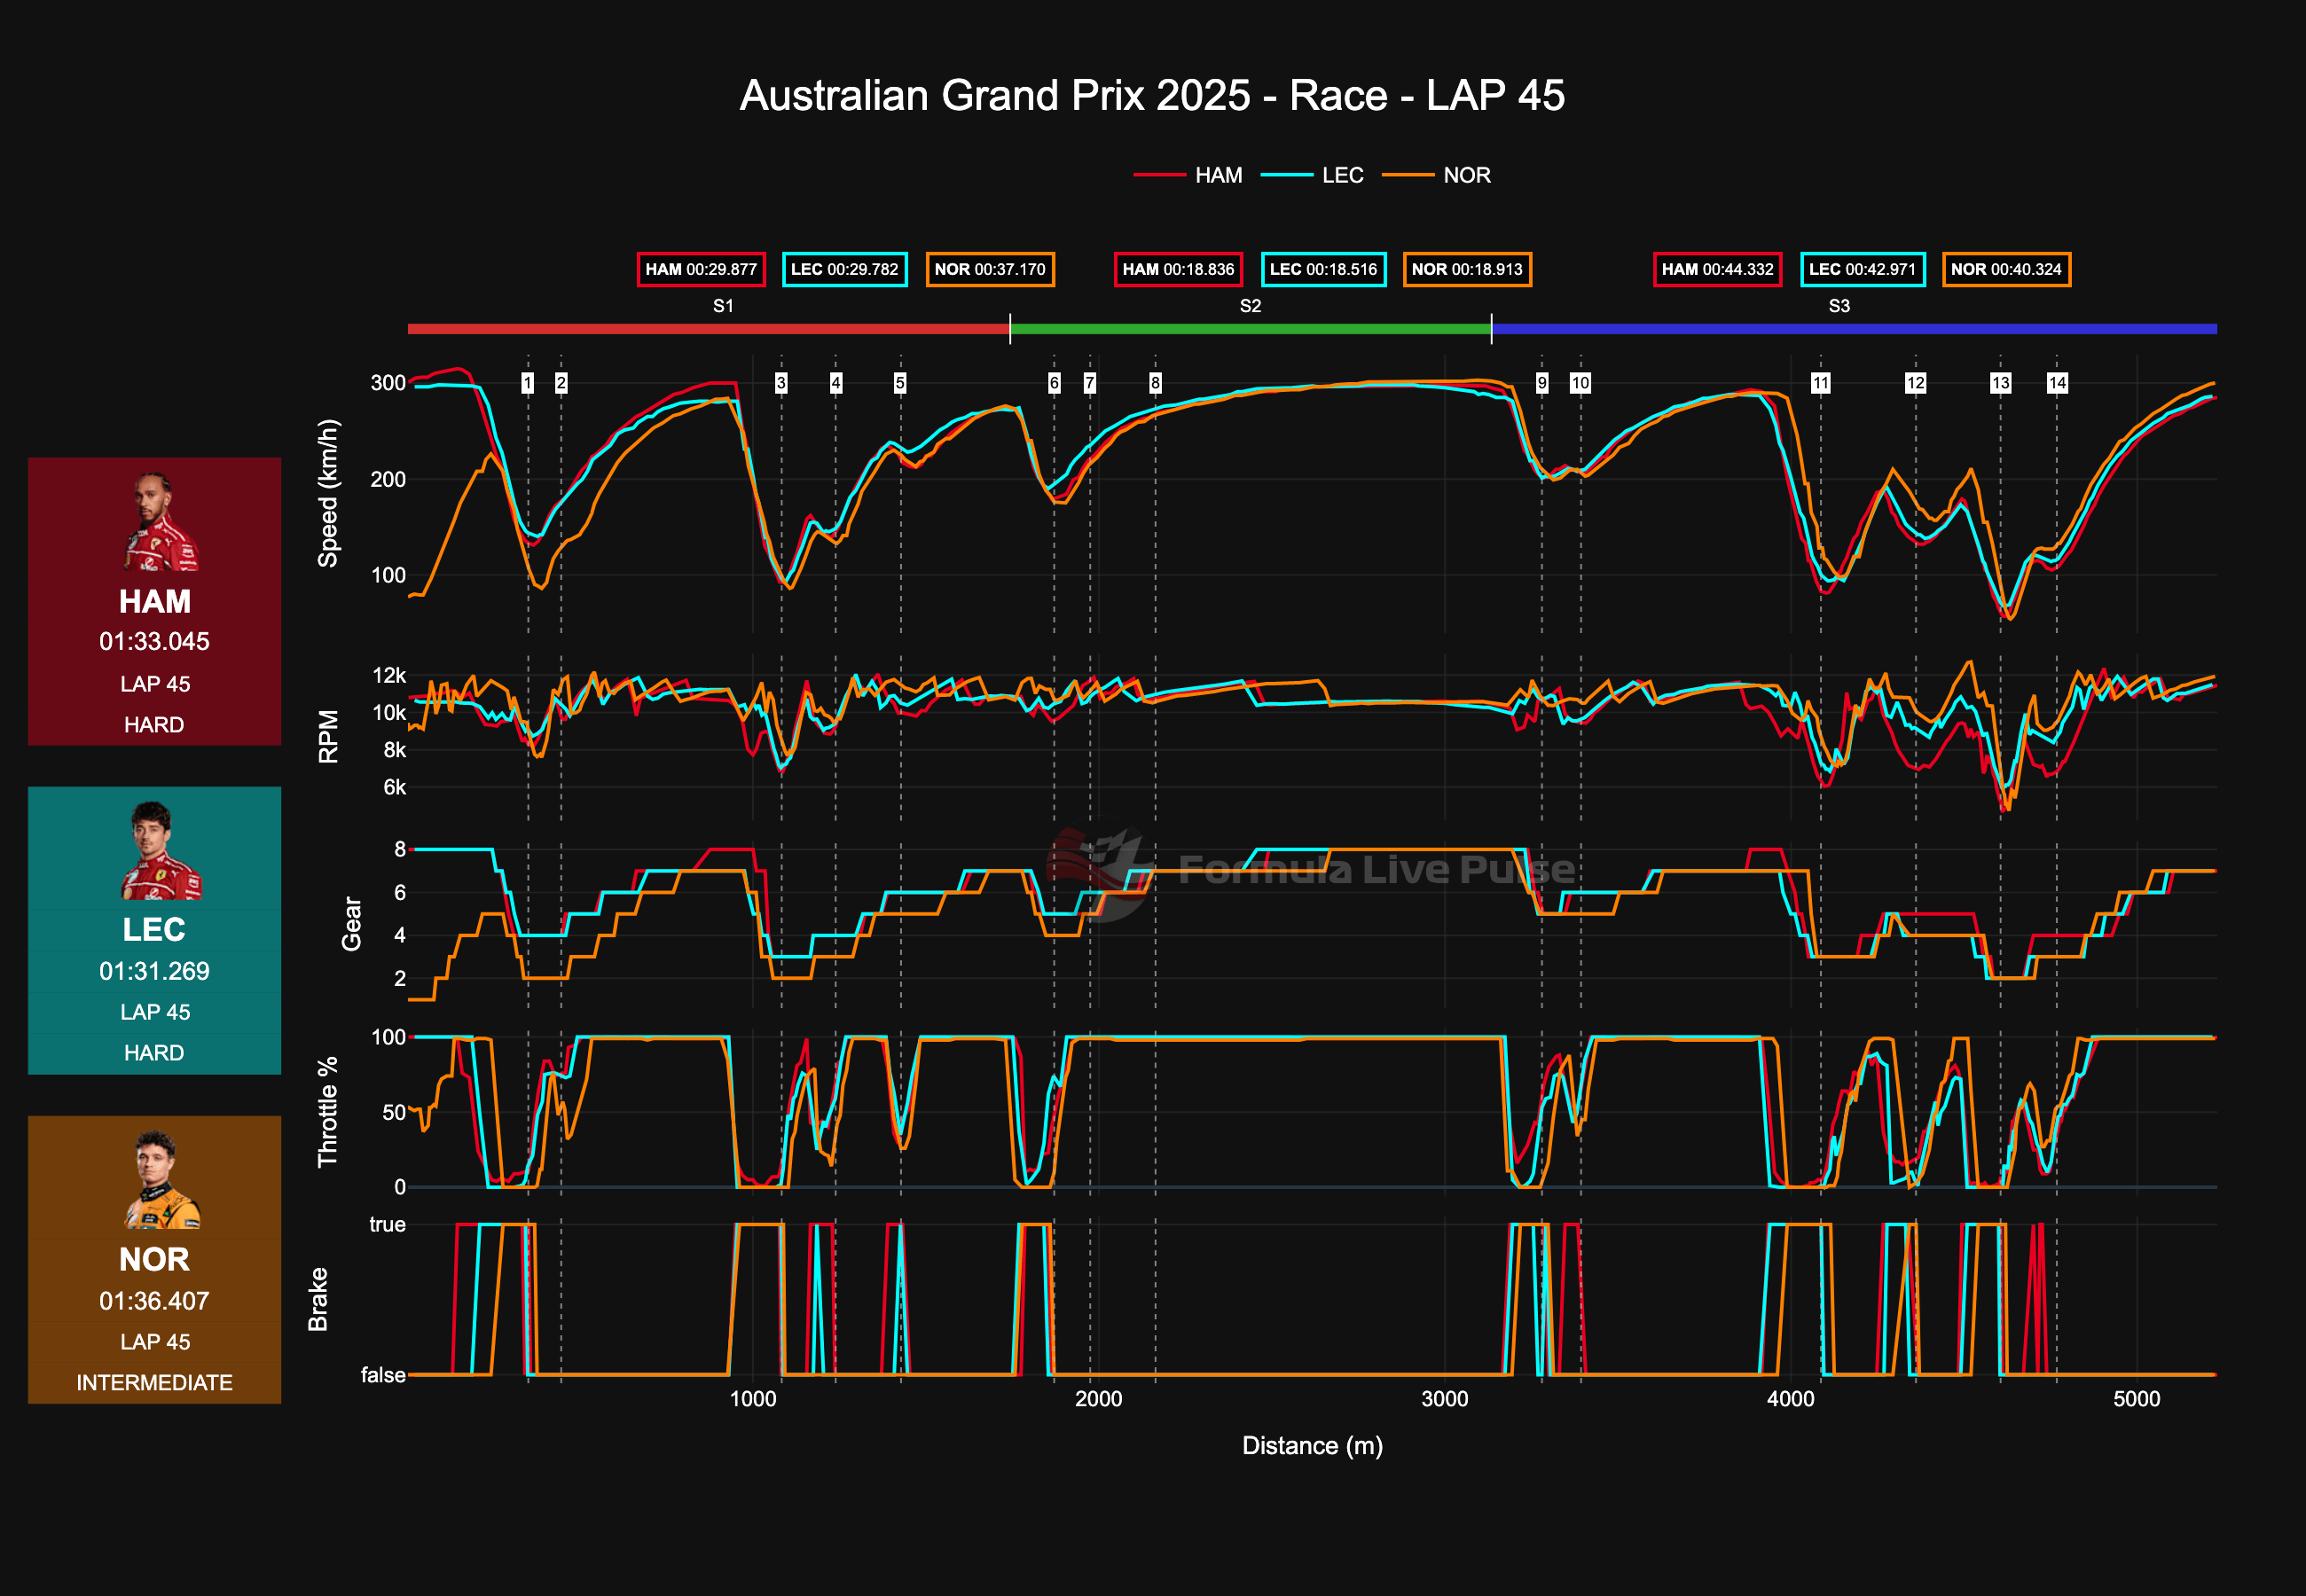2306x1596 pixels.
Task: Toggle HAM trace in the legend
Action: pyautogui.click(x=1188, y=175)
